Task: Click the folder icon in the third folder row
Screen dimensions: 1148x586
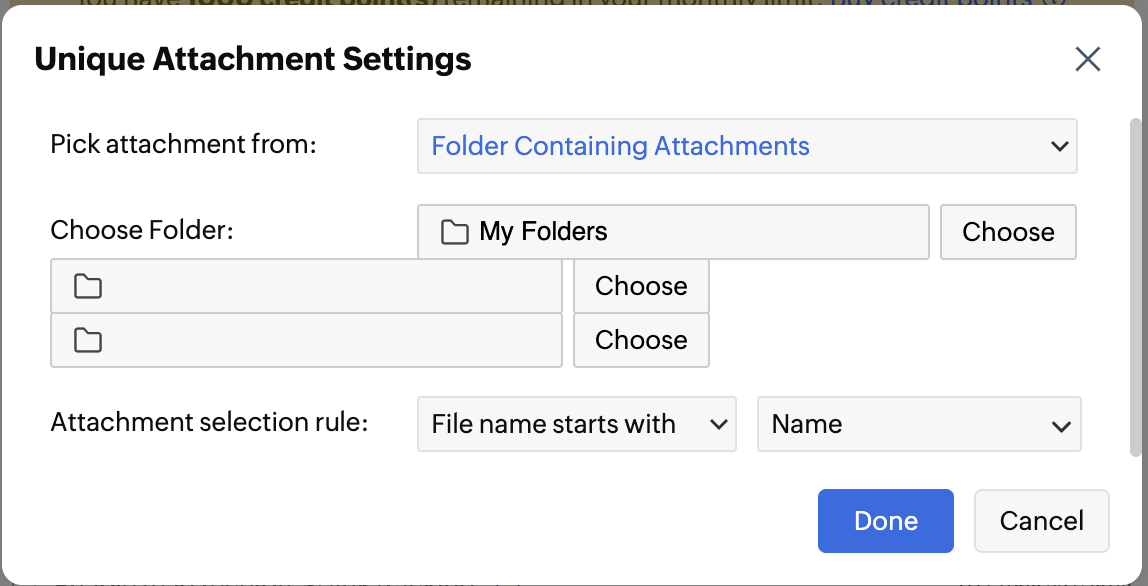Action: (x=88, y=341)
